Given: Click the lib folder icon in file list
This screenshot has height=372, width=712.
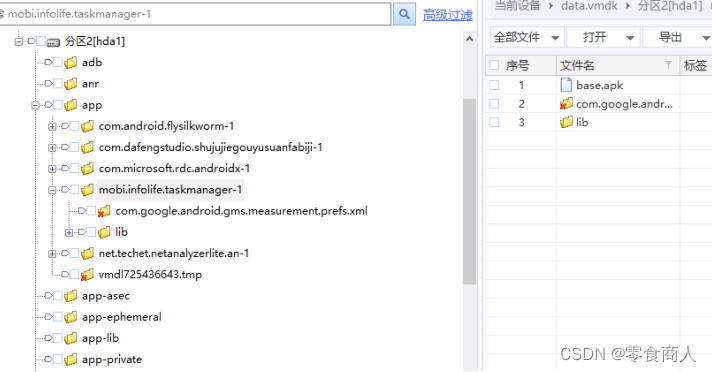Looking at the screenshot, I should click(566, 122).
